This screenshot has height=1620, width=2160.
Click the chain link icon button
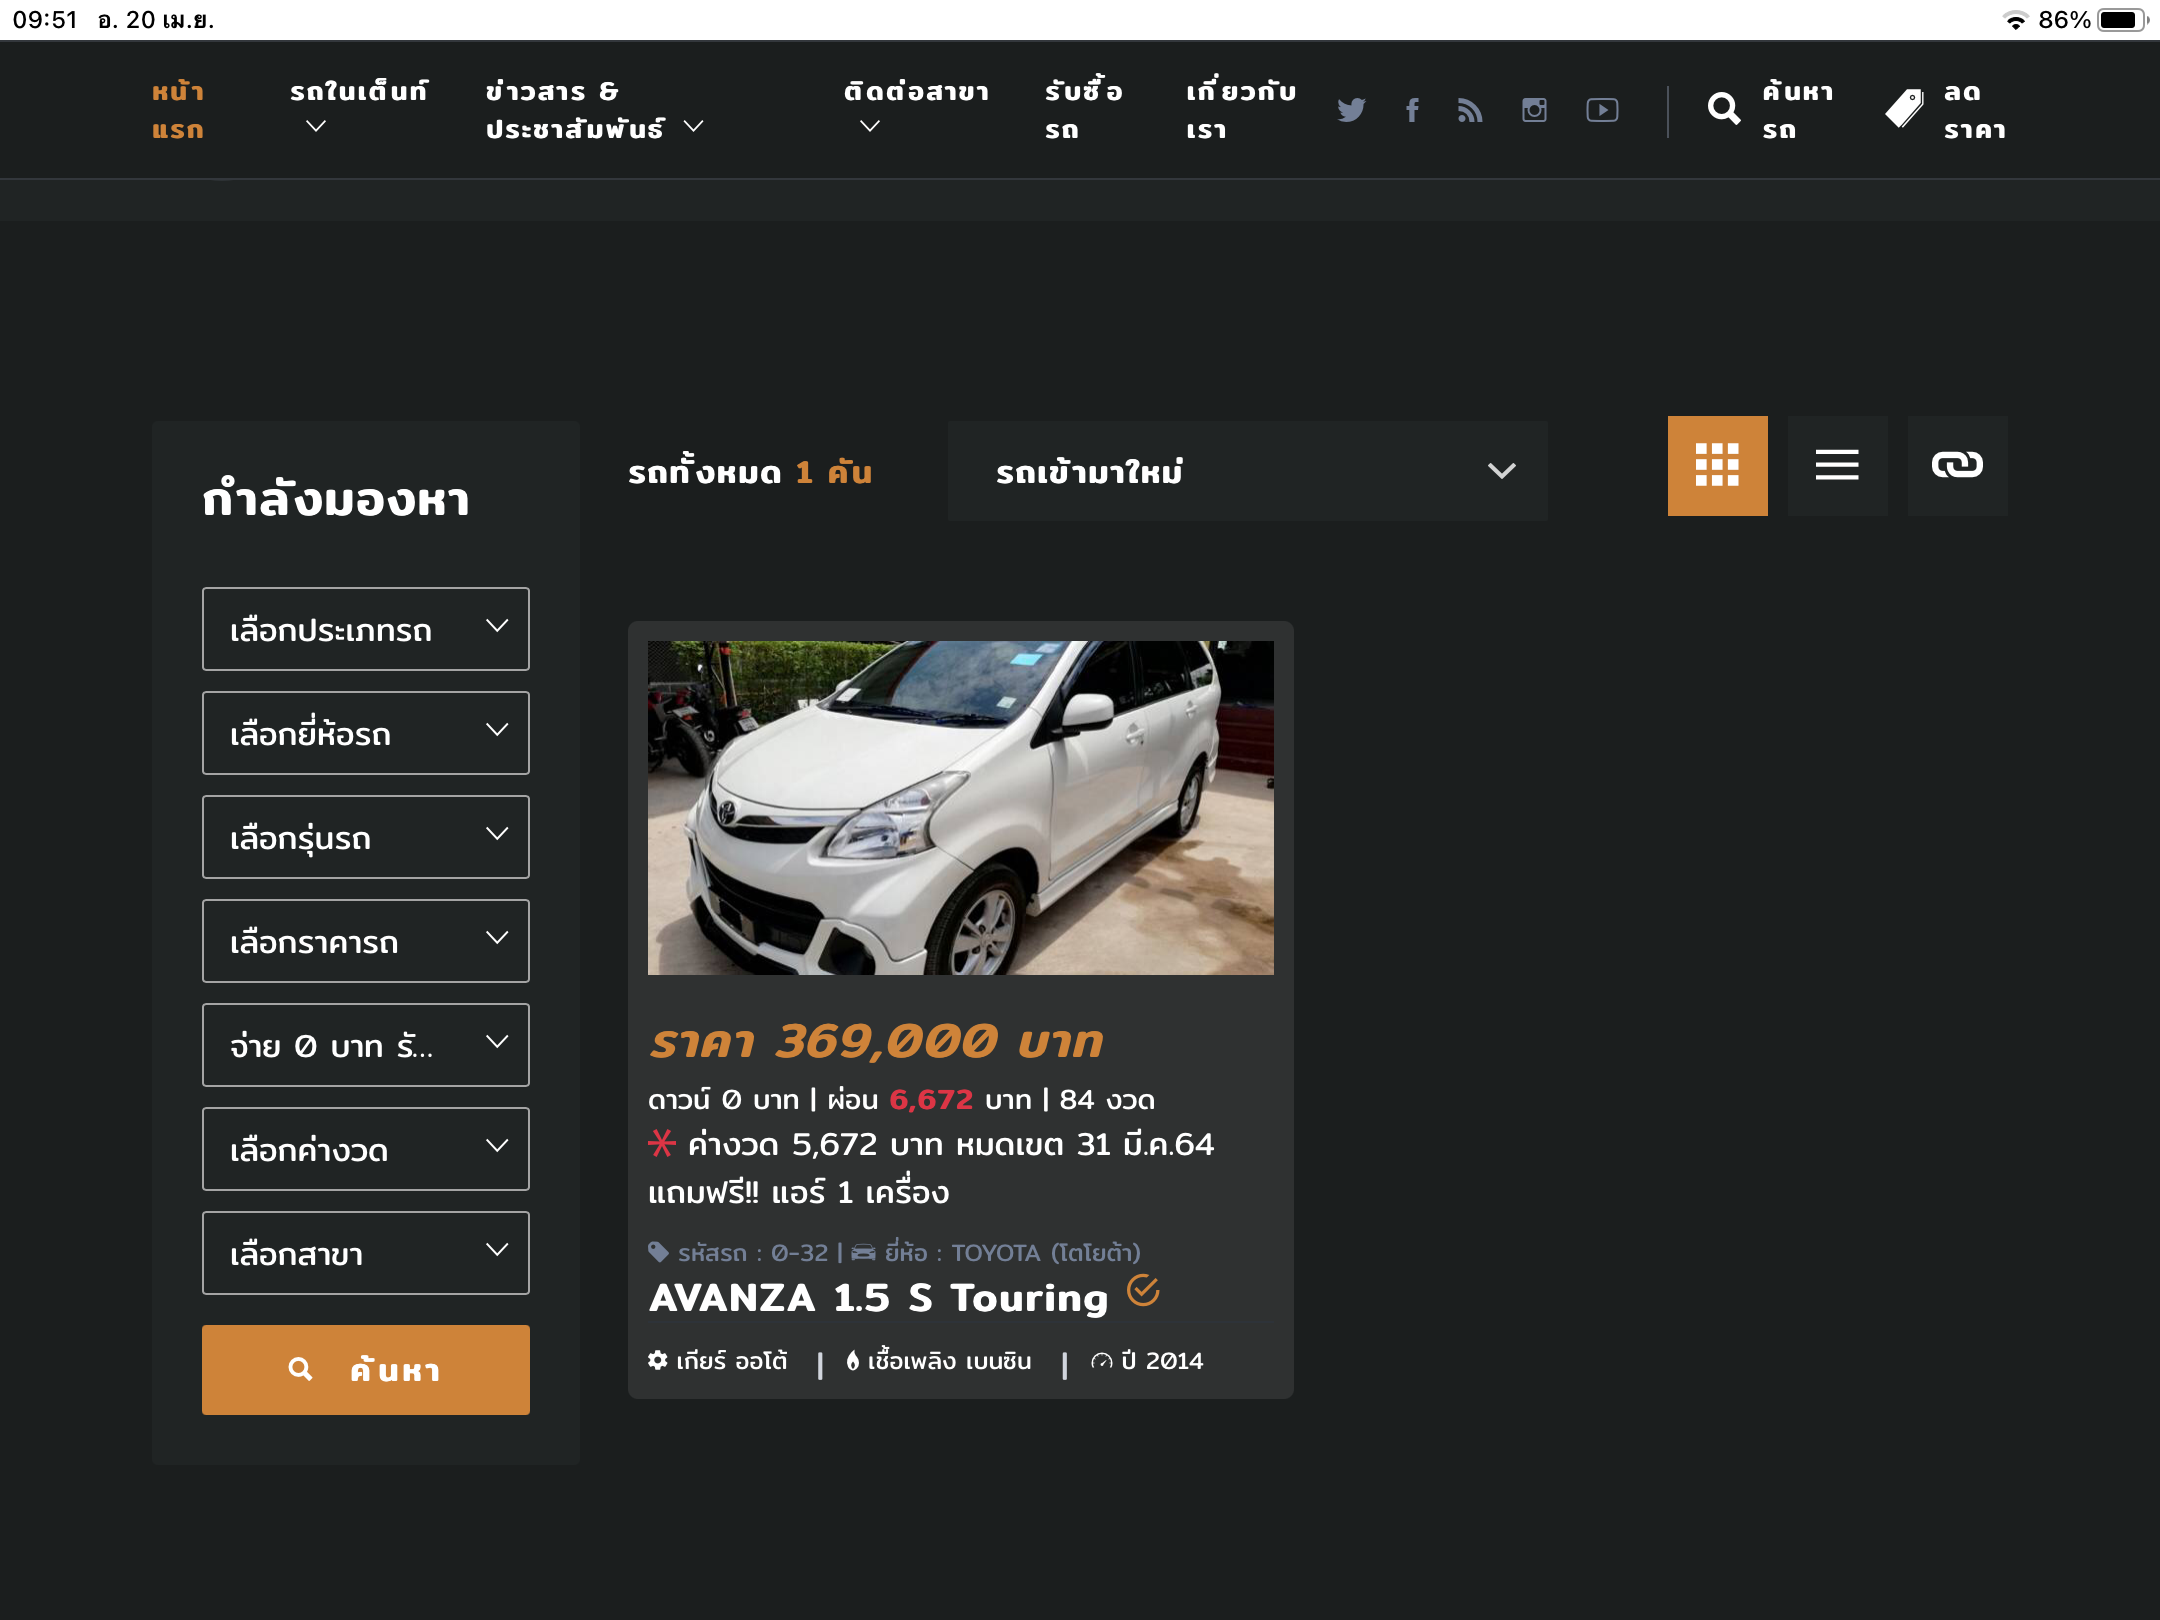(x=1957, y=465)
